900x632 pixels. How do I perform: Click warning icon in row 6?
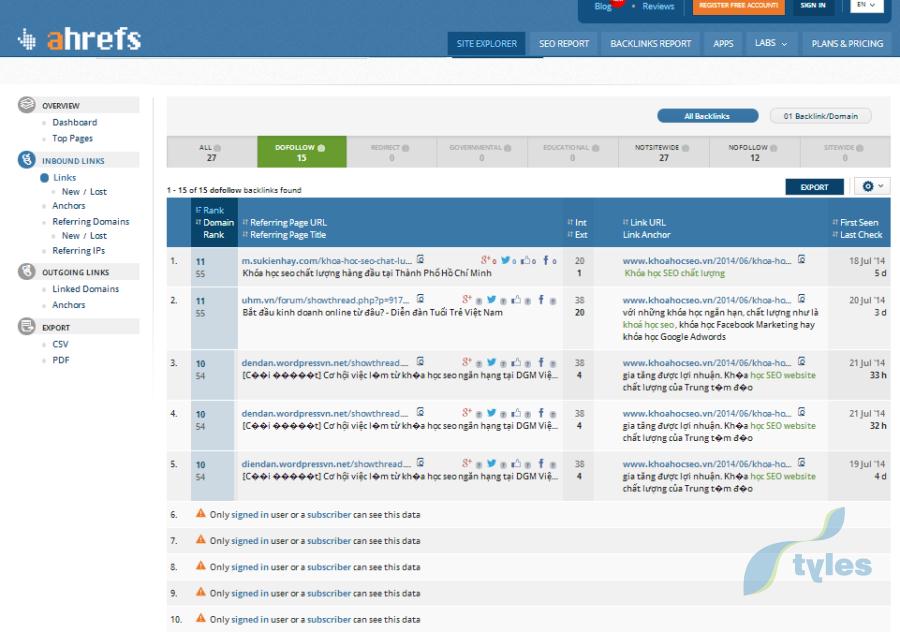[x=200, y=513]
